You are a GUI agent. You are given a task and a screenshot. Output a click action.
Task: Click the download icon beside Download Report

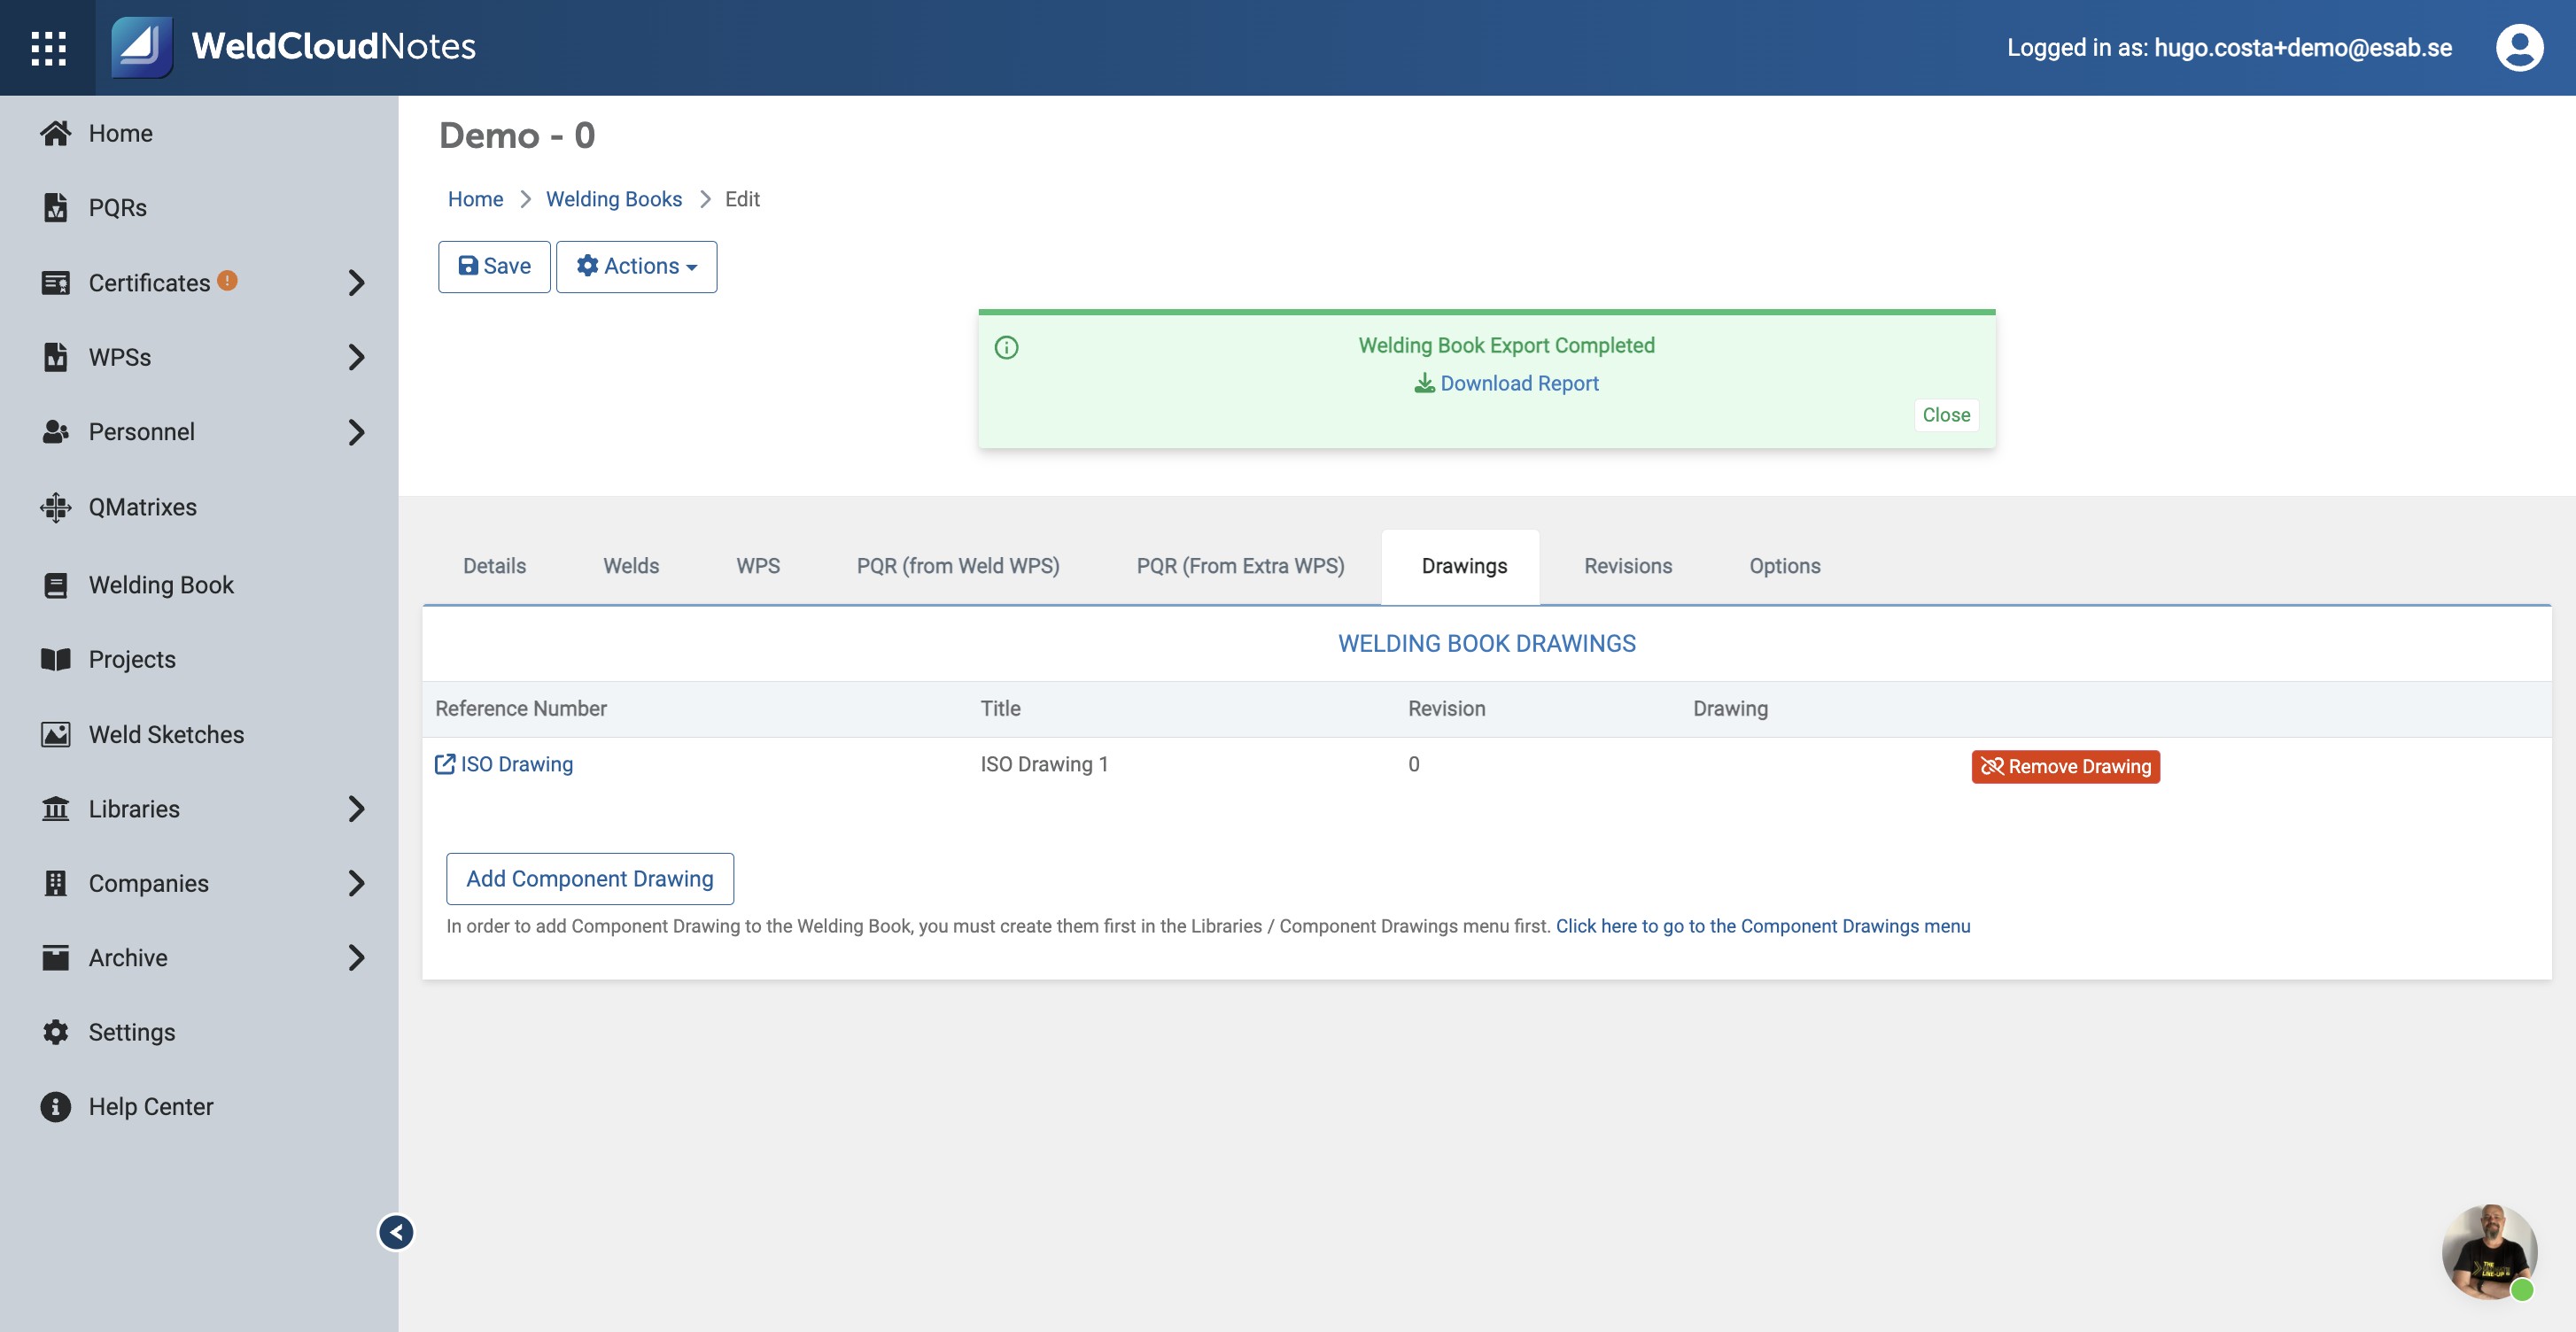pyautogui.click(x=1424, y=383)
